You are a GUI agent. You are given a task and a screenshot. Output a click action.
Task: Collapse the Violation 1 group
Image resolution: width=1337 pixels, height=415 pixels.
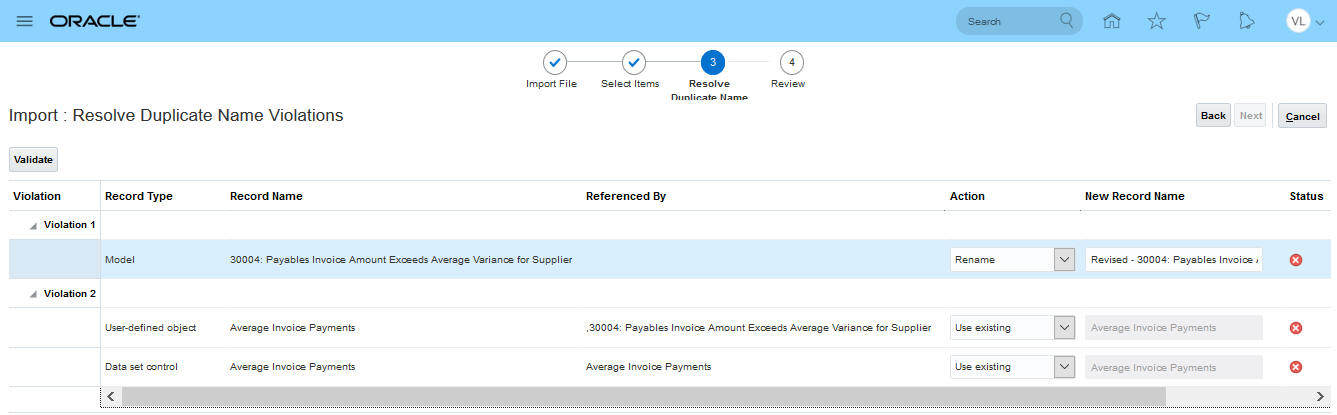pyautogui.click(x=35, y=225)
